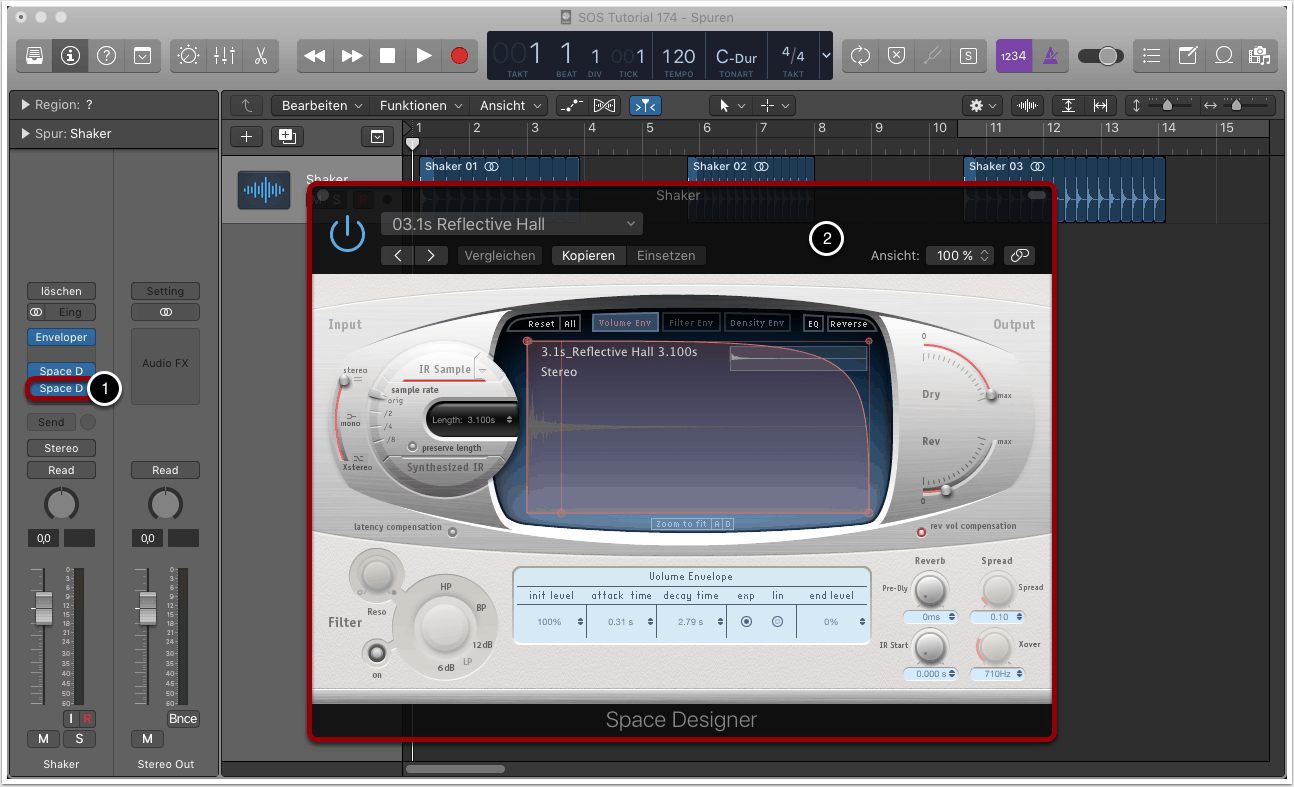
Task: Select the exp envelope radio button
Action: click(746, 622)
